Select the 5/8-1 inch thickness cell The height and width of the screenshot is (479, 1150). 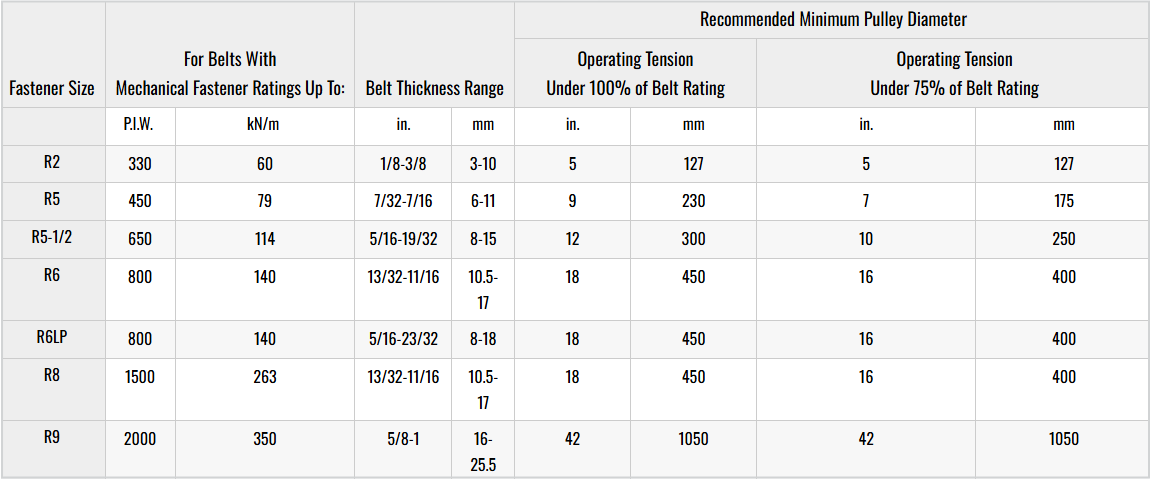click(x=402, y=439)
